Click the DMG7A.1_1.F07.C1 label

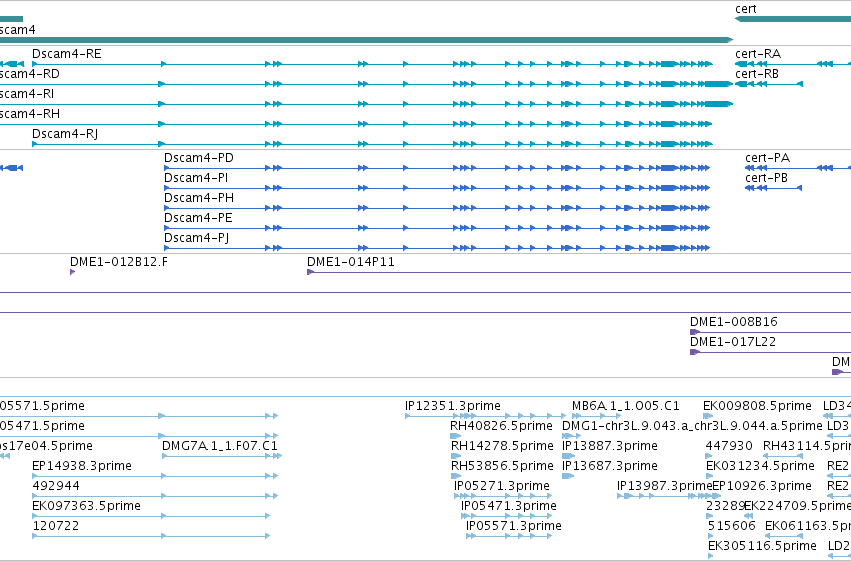[220, 445]
